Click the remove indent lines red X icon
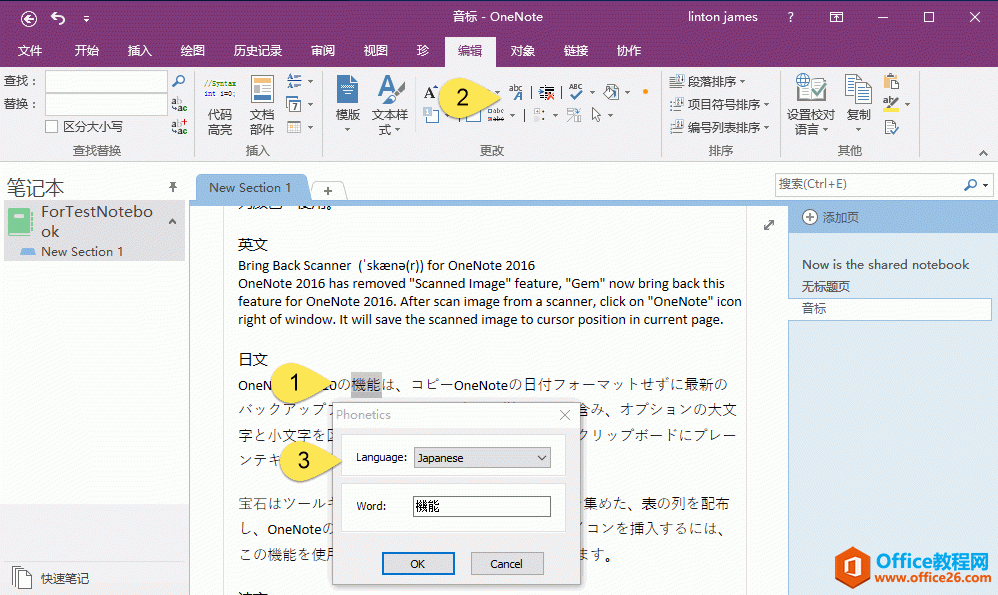 [x=546, y=93]
